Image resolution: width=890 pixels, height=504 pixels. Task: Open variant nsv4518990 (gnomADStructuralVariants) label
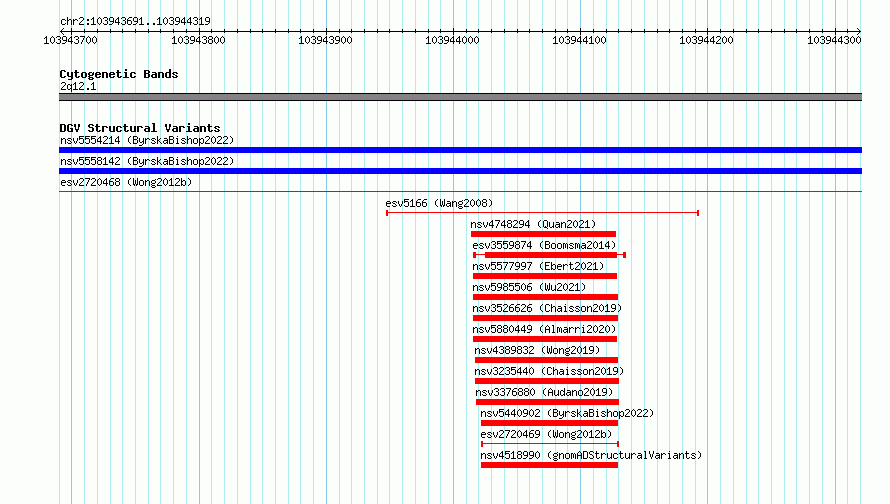tap(591, 455)
